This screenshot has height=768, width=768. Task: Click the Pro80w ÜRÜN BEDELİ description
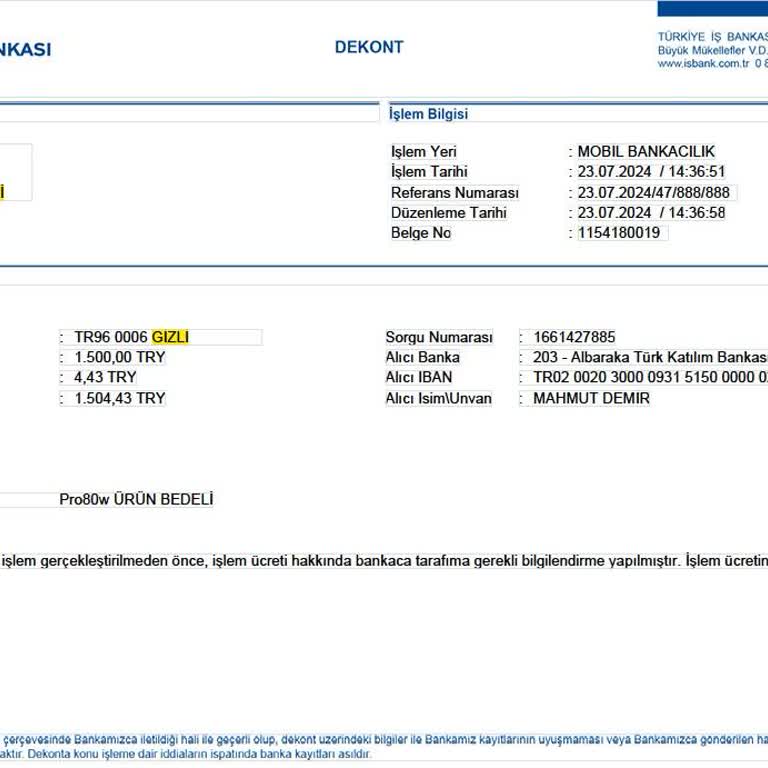click(136, 499)
